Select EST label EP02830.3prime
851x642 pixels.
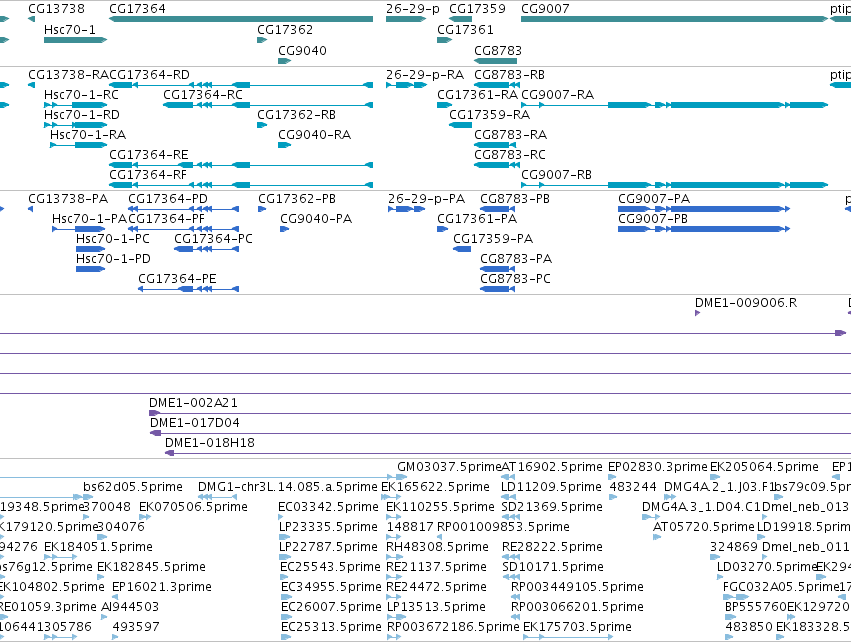tap(658, 467)
